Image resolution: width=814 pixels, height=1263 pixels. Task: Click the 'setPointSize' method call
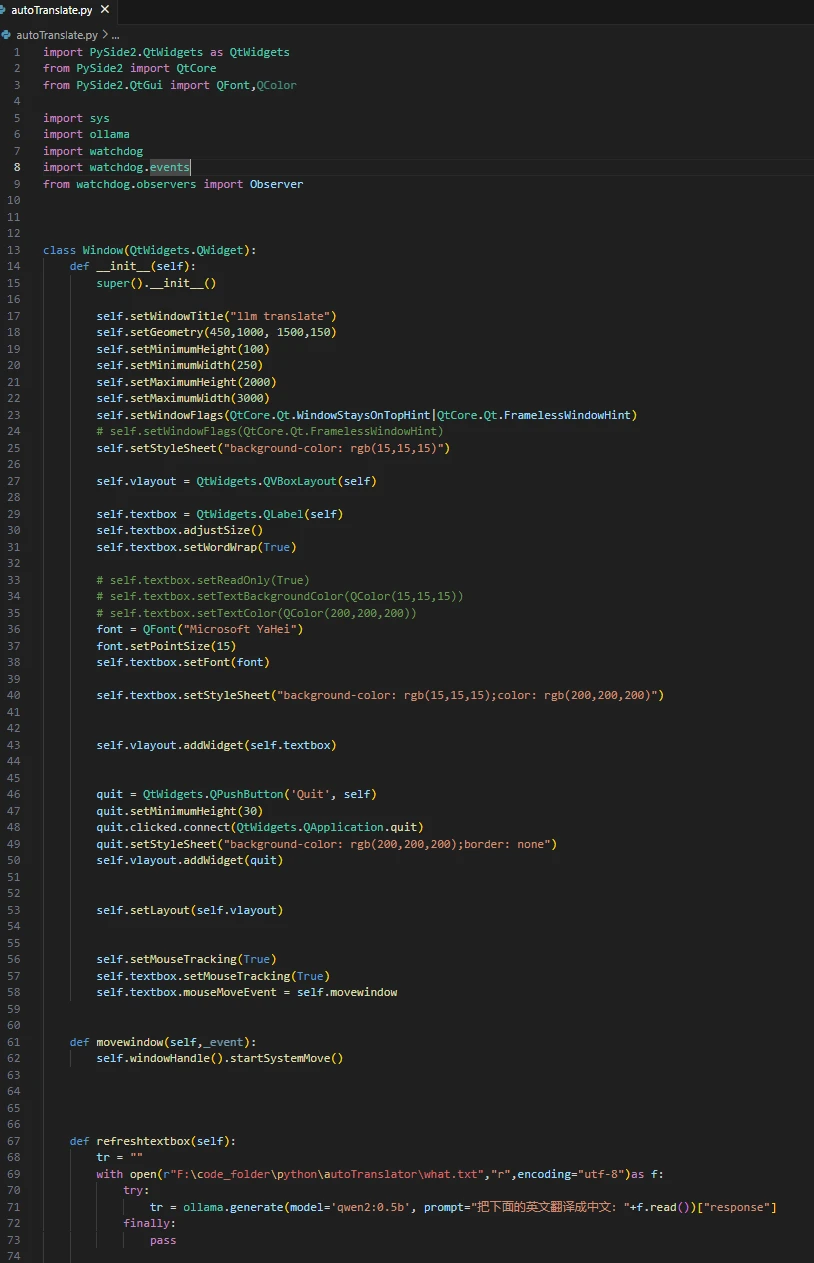click(170, 646)
